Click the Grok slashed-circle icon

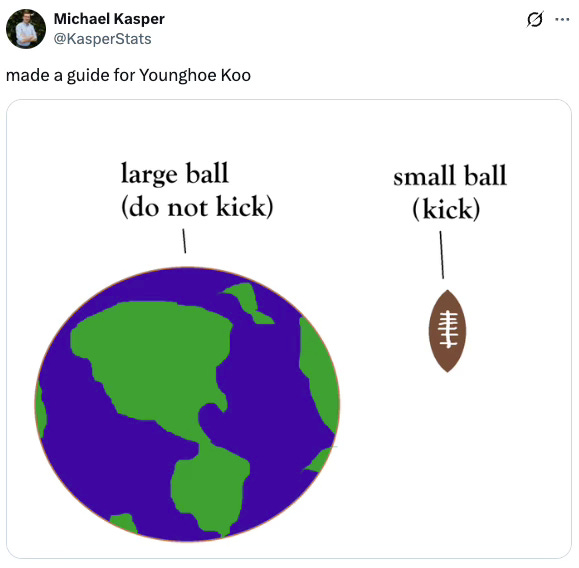[535, 19]
